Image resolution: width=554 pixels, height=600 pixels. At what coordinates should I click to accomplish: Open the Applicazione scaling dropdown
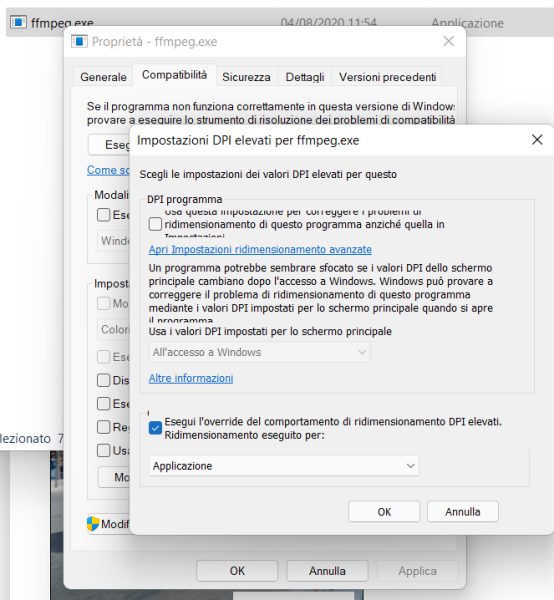[x=284, y=466]
